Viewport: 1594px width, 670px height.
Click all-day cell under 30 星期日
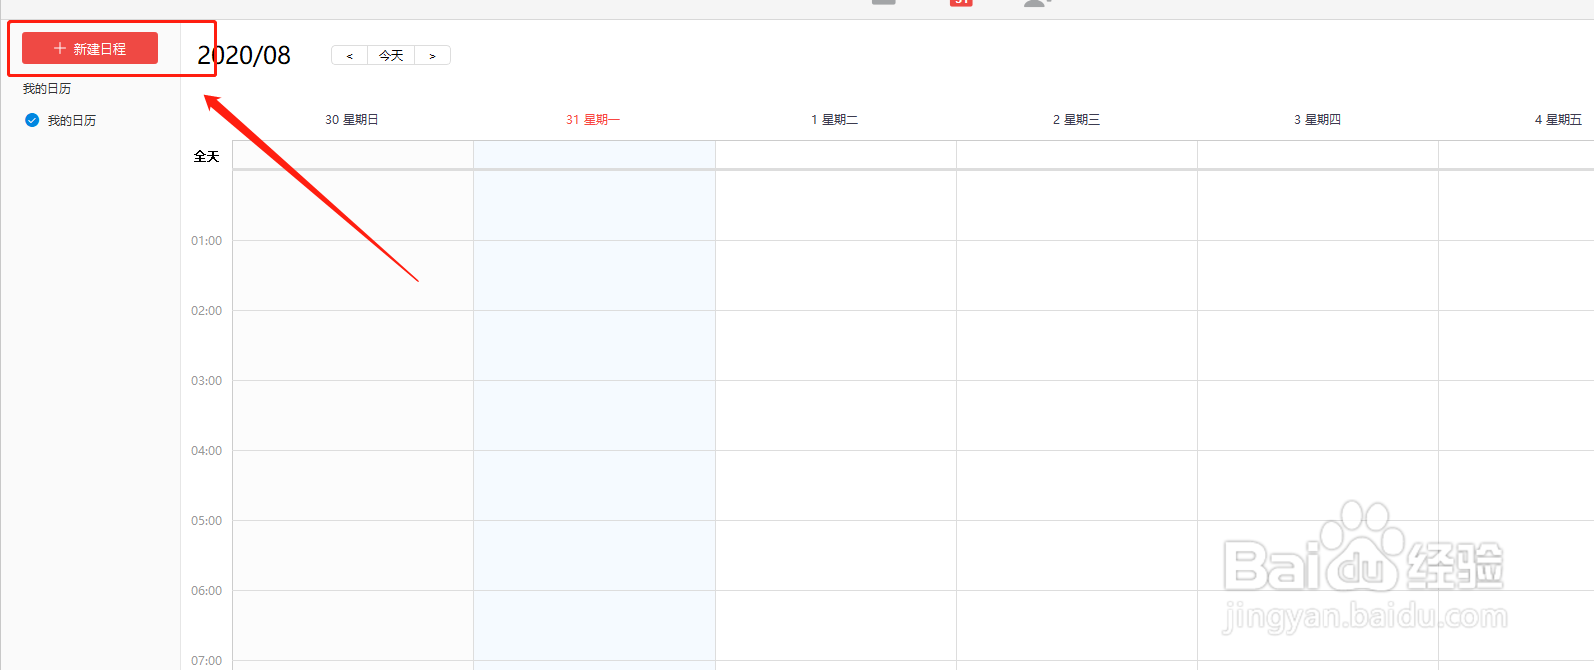(x=353, y=155)
